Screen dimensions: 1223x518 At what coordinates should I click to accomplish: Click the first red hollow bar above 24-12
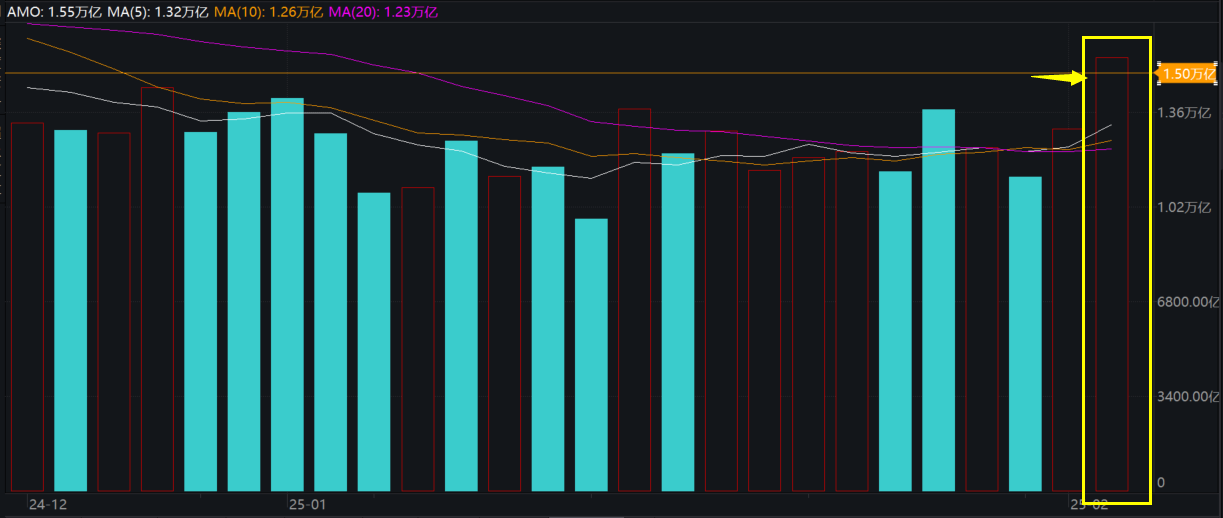click(27, 306)
